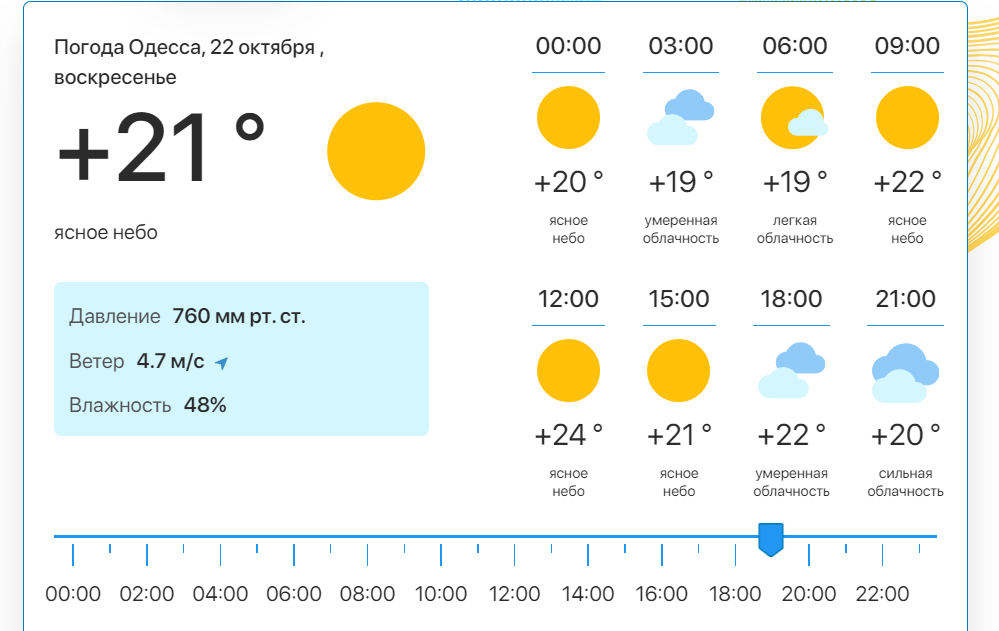This screenshot has height=631, width=999.
Task: Click the sun icon under 09:00
Action: coord(907,118)
